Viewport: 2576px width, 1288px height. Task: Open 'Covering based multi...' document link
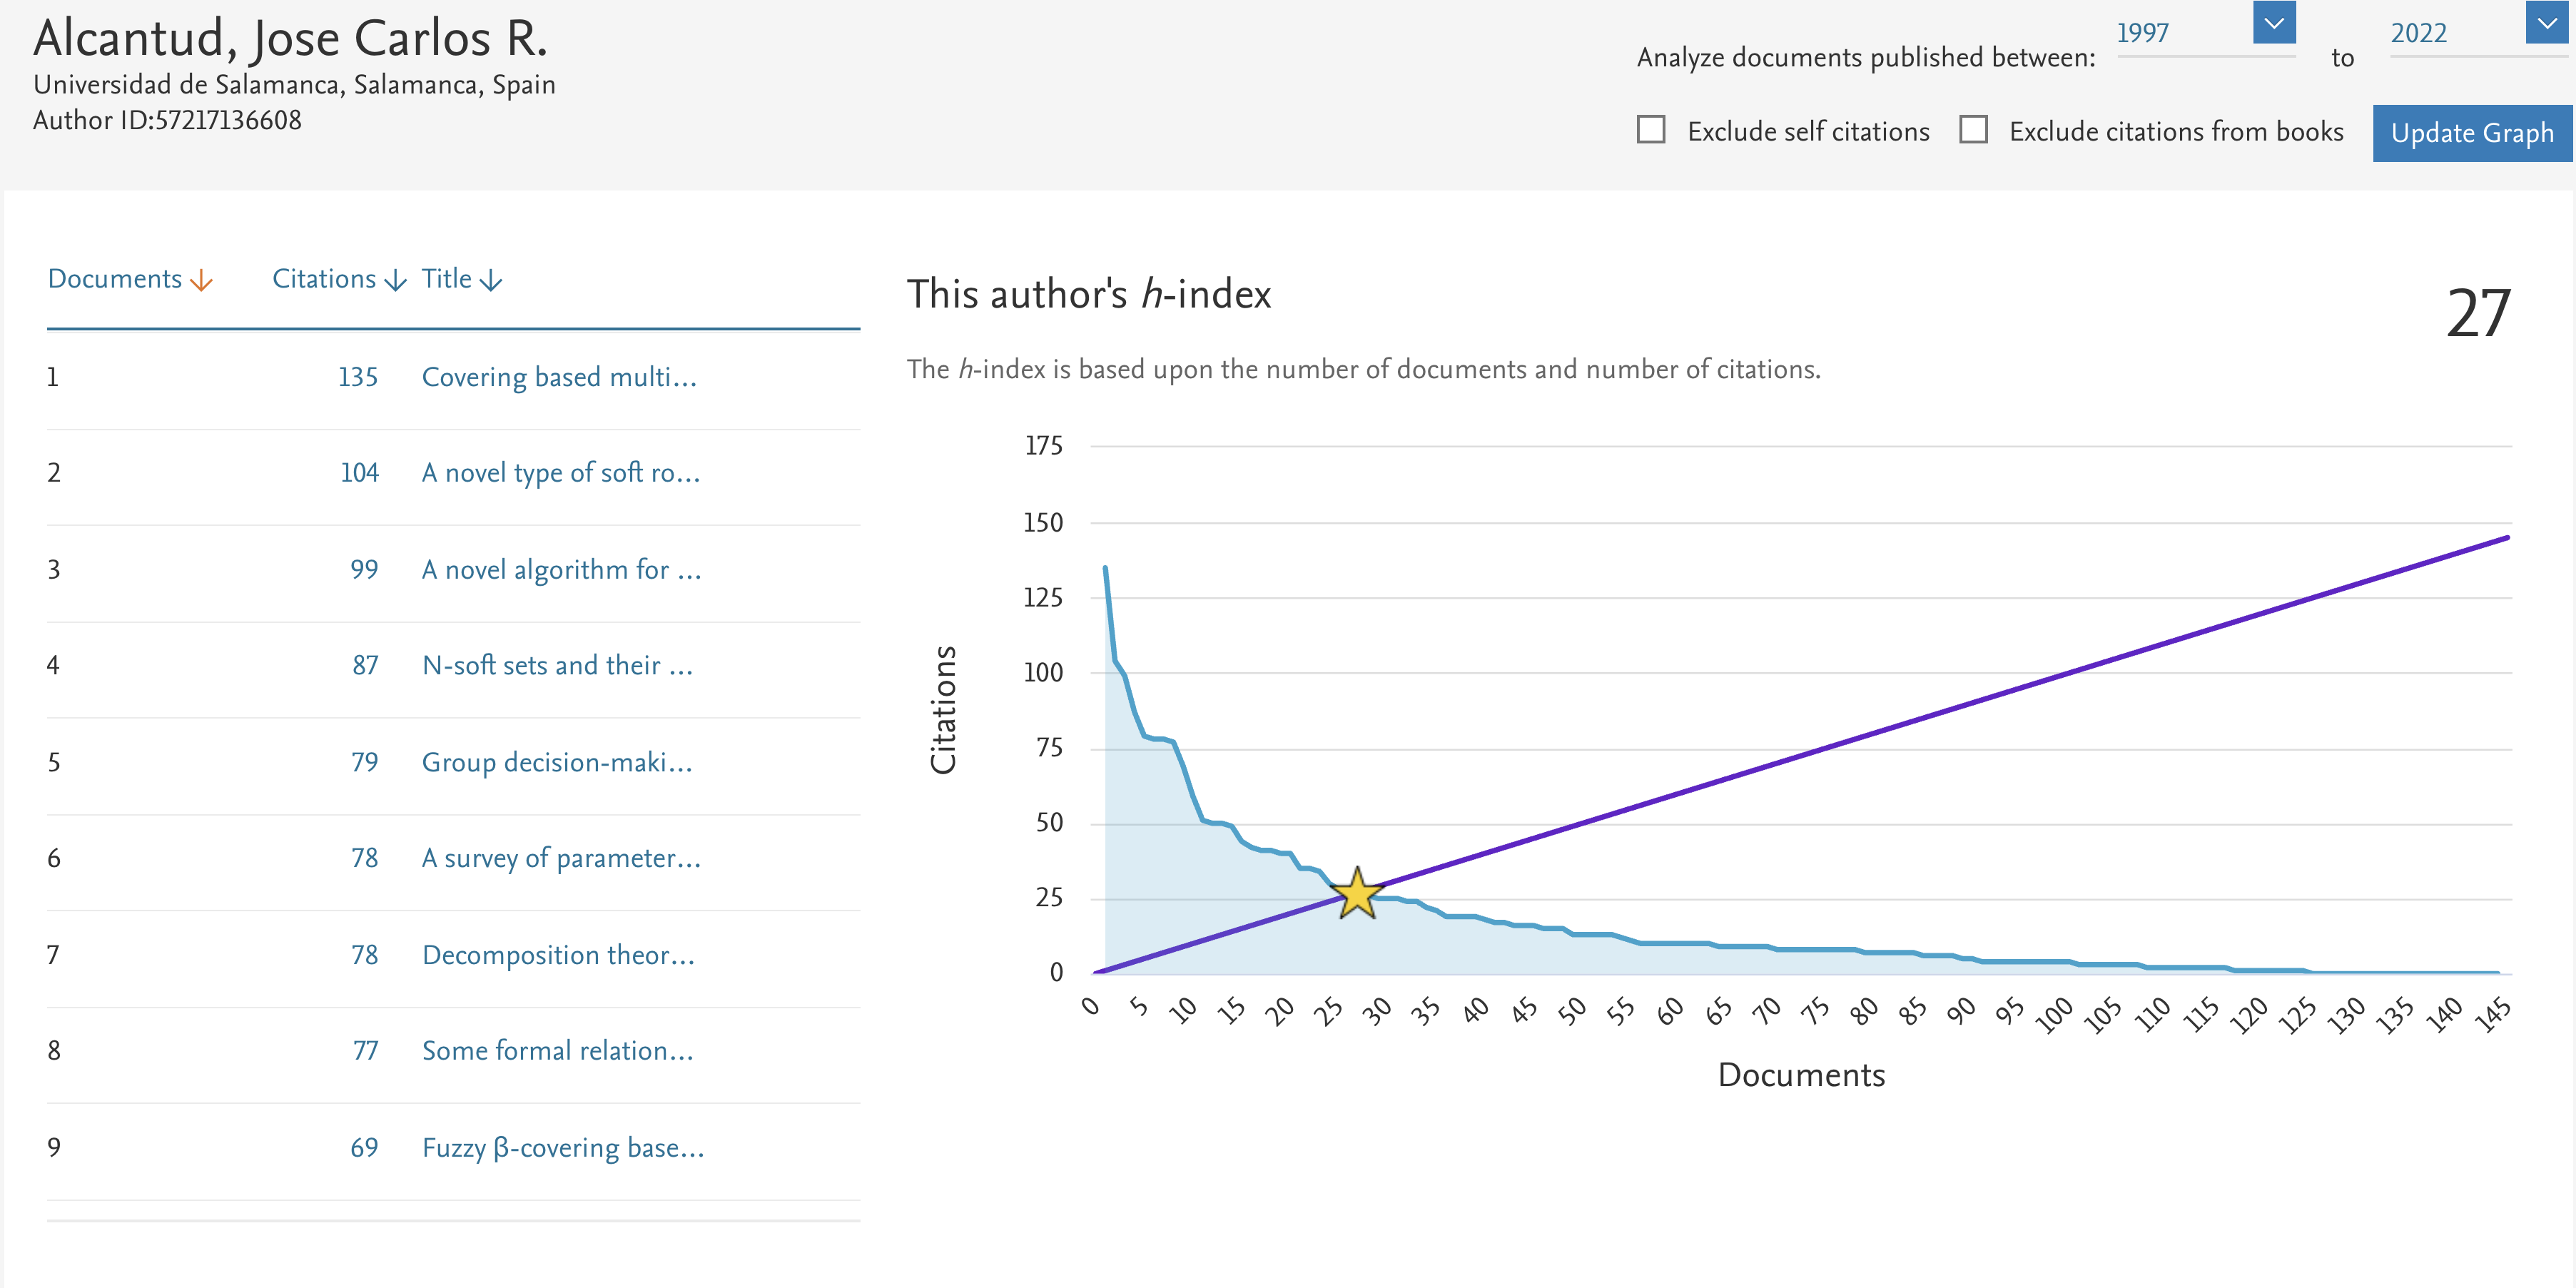pos(559,377)
